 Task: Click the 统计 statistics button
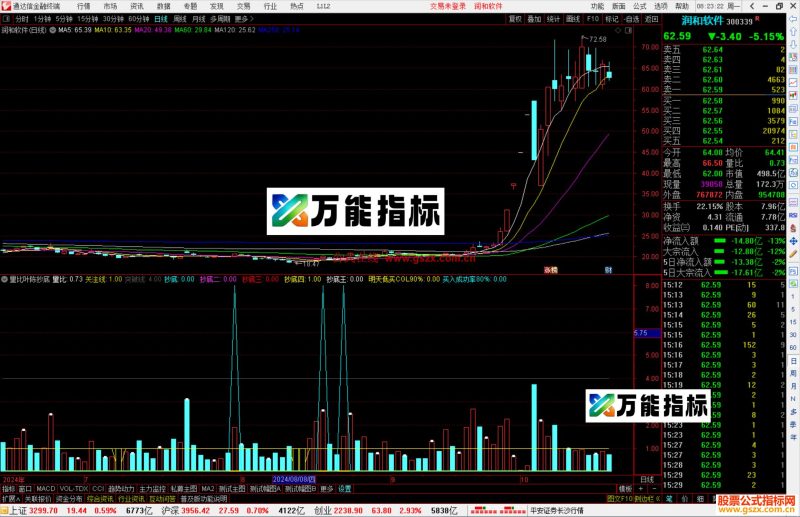(554, 19)
